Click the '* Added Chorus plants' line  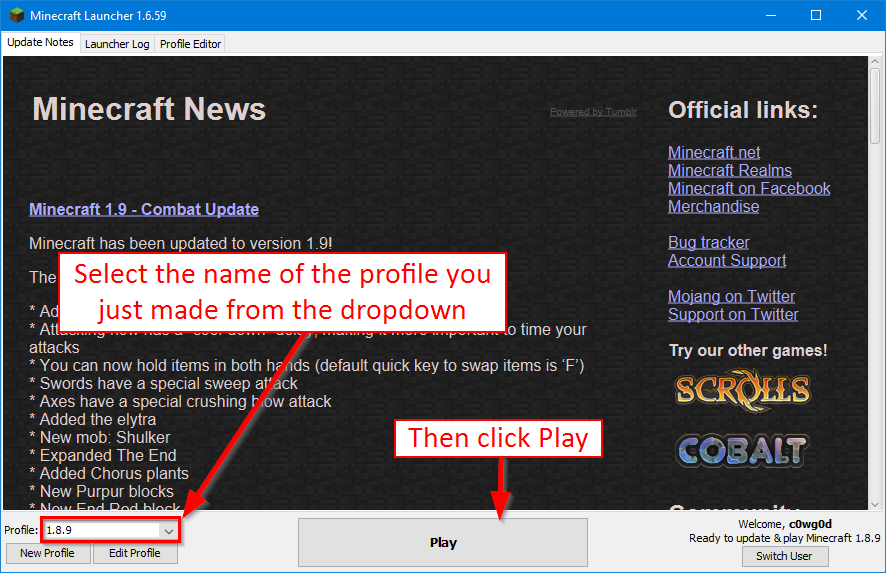point(109,474)
